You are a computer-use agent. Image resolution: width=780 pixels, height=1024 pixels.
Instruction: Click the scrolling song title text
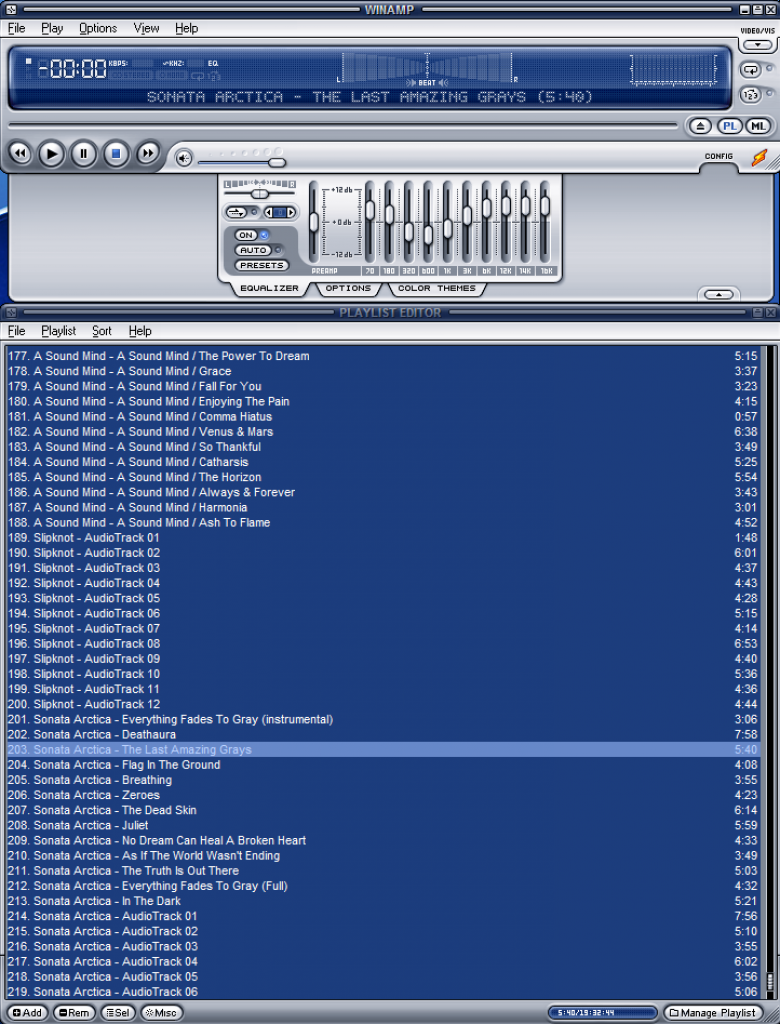point(370,97)
